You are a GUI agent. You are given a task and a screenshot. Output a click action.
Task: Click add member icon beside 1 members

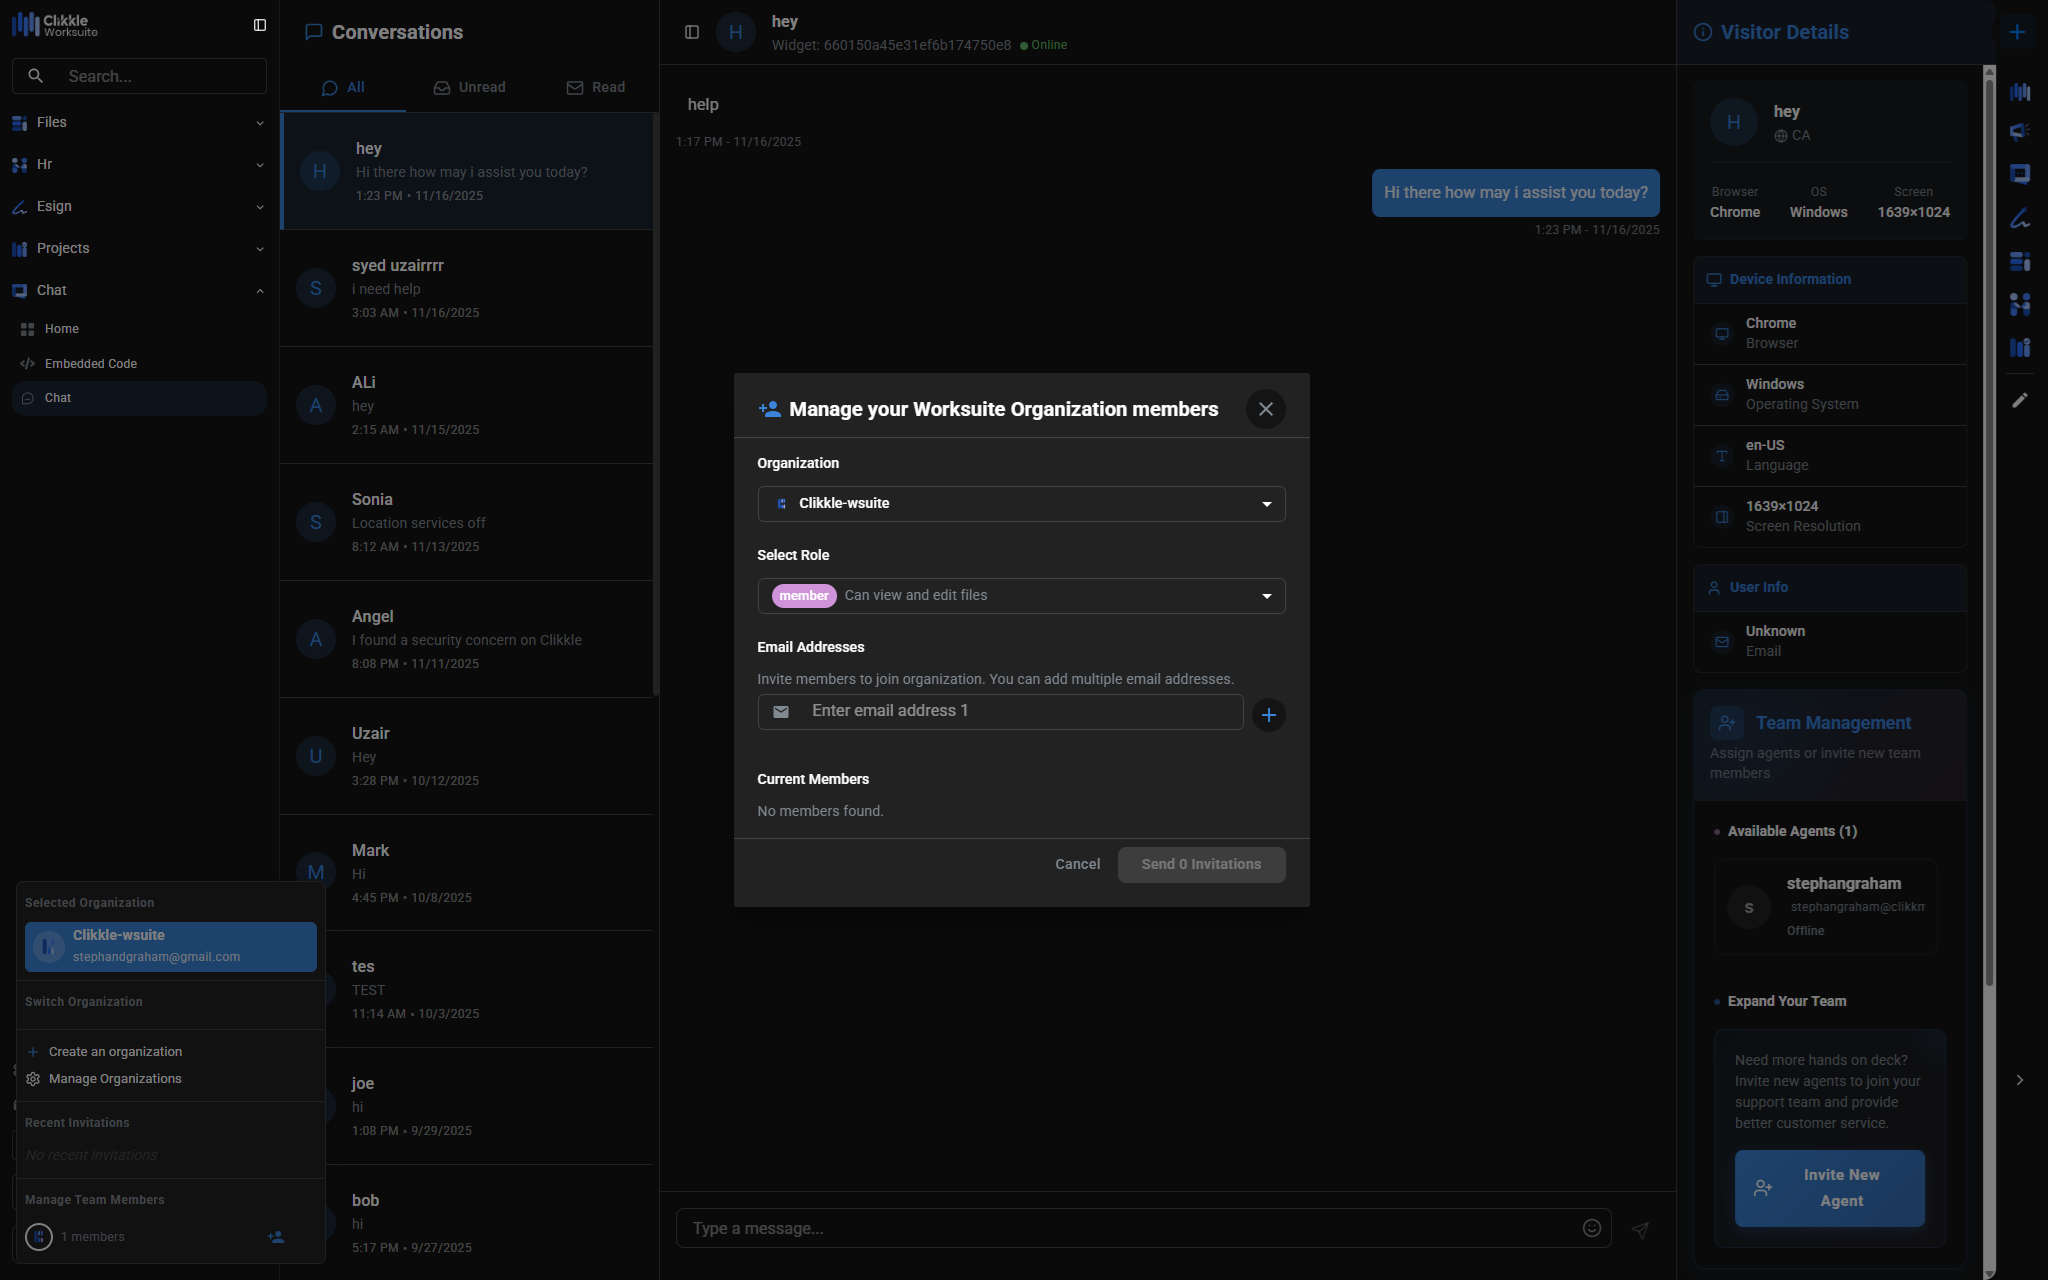276,1237
